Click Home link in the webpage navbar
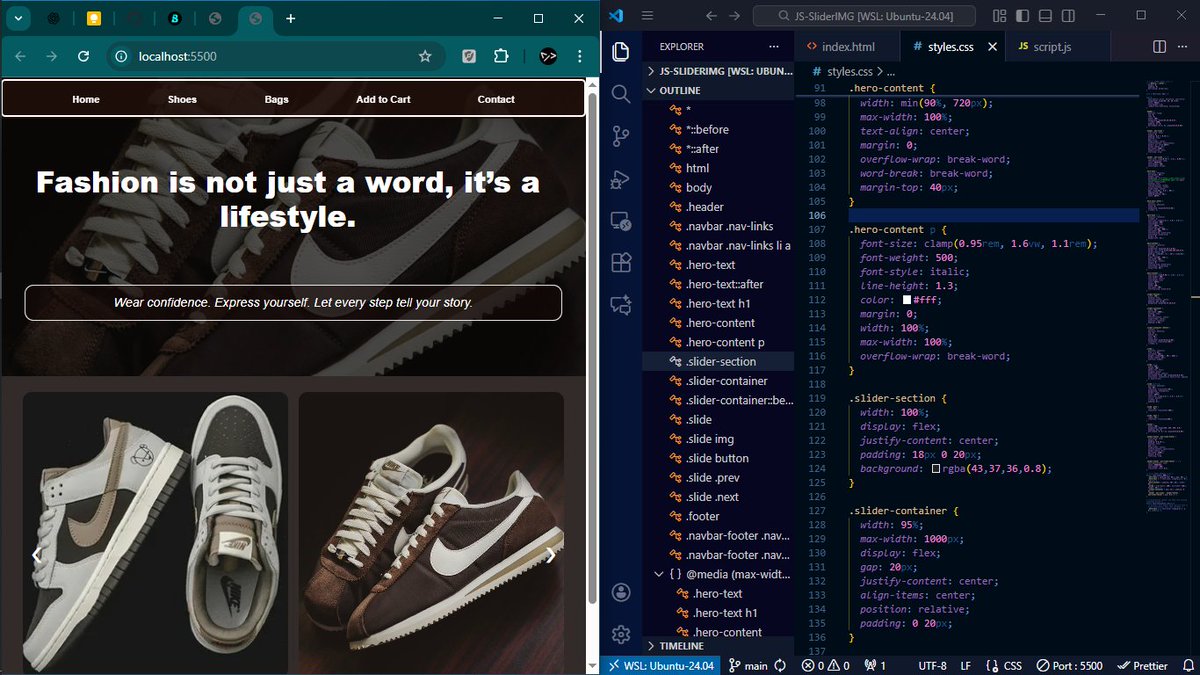The width and height of the screenshot is (1200, 675). pos(86,99)
